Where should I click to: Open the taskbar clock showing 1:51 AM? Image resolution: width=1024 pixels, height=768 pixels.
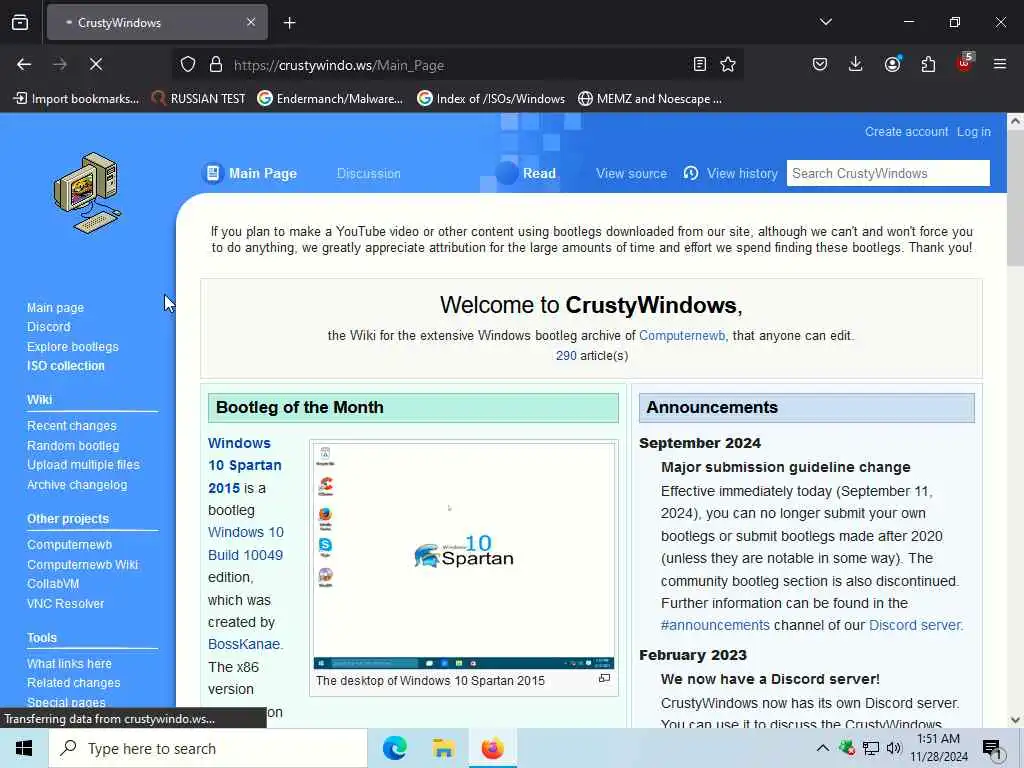click(938, 748)
